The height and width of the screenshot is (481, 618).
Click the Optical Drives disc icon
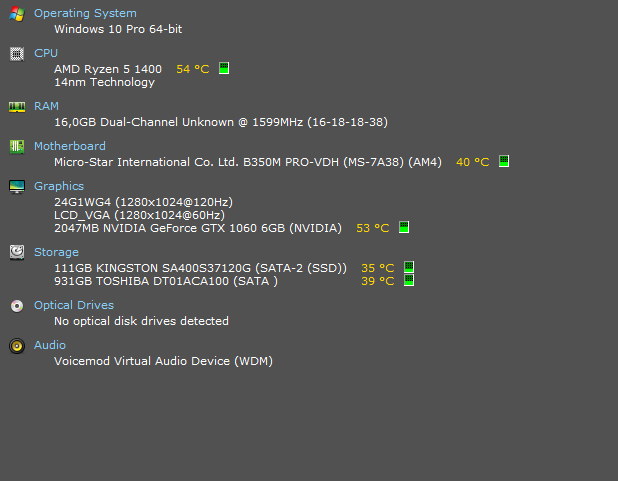17,306
